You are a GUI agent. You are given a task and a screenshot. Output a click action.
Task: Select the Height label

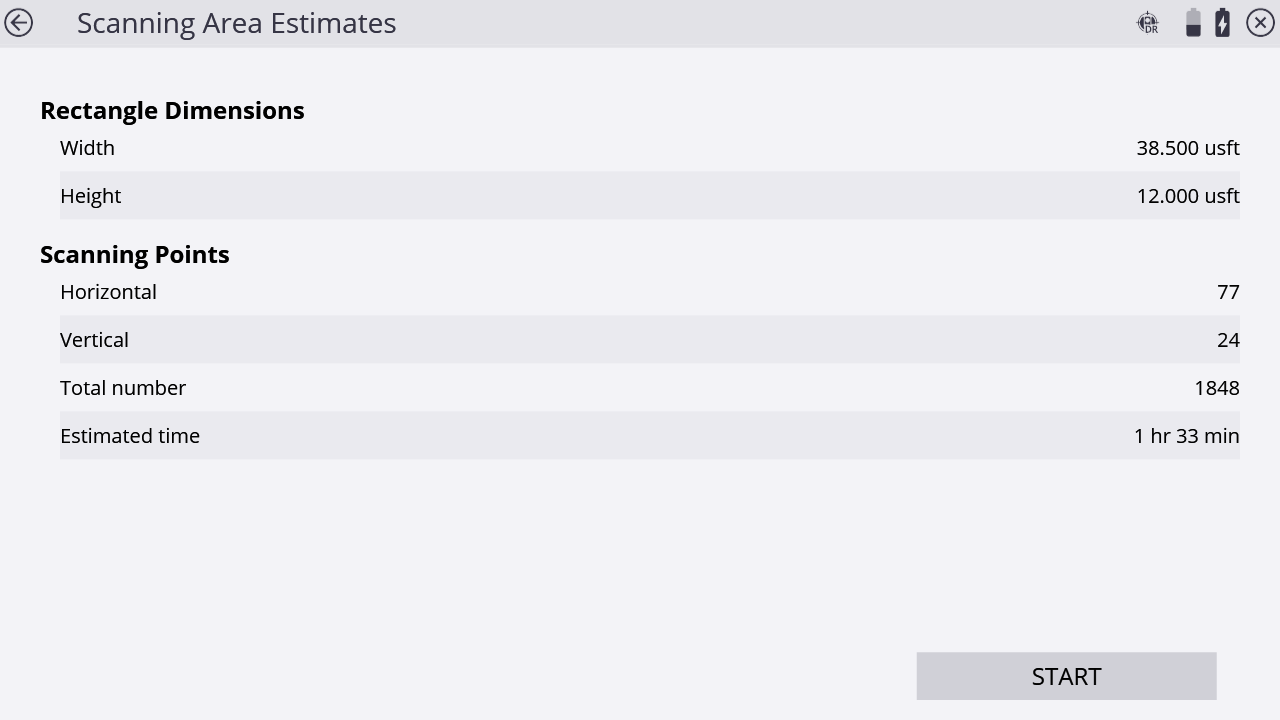coord(90,196)
